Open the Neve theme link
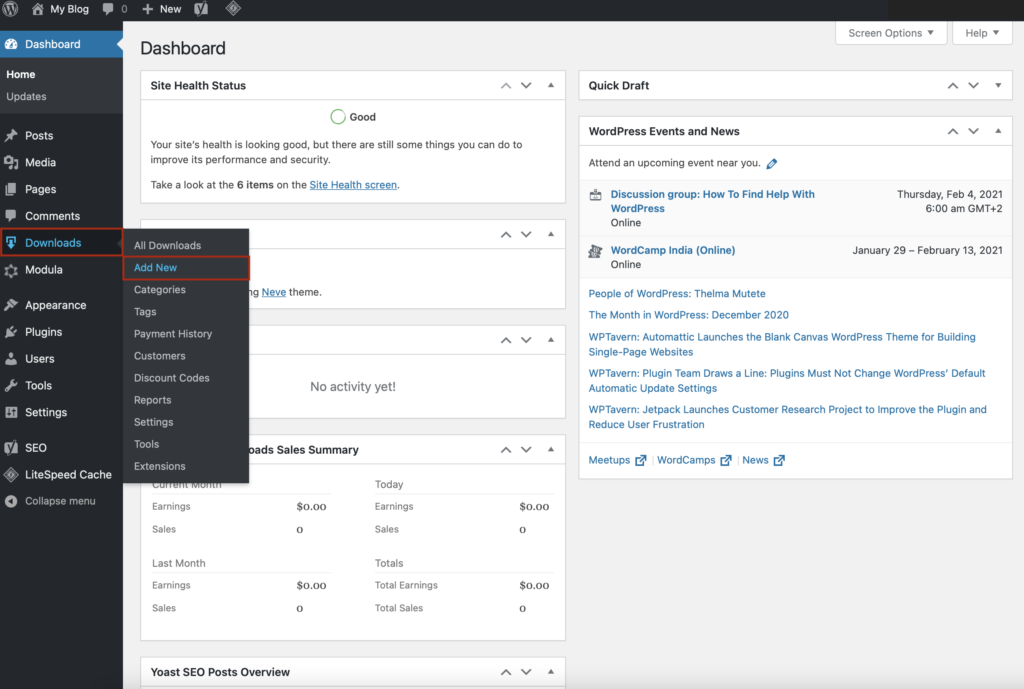 [x=274, y=292]
